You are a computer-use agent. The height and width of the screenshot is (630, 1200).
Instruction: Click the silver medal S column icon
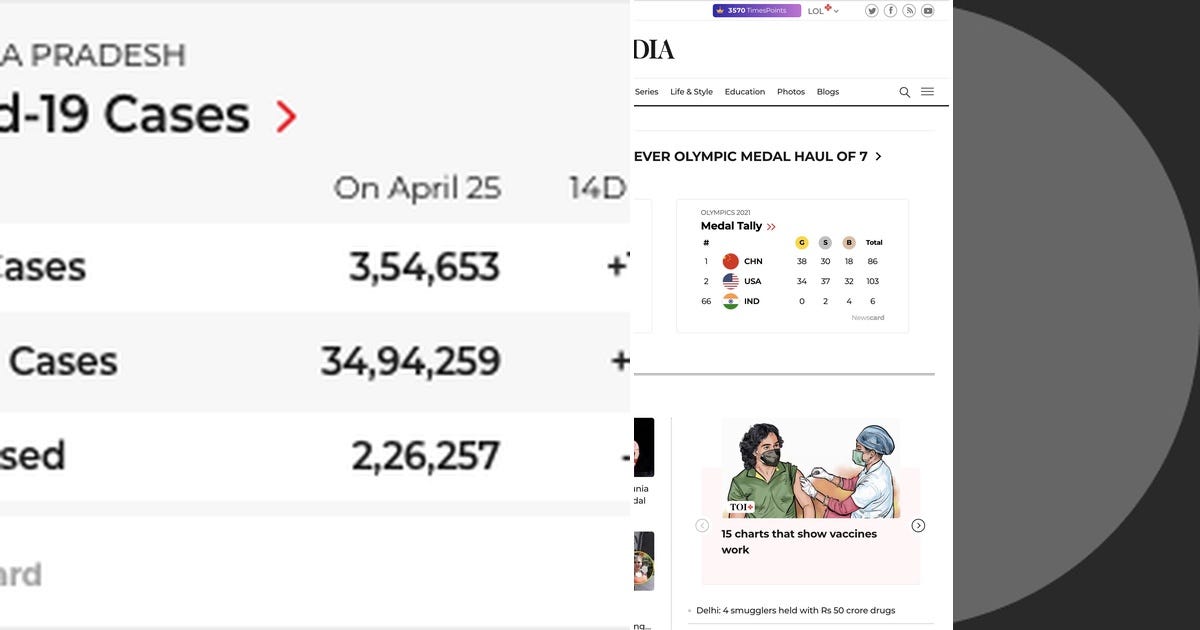point(825,242)
